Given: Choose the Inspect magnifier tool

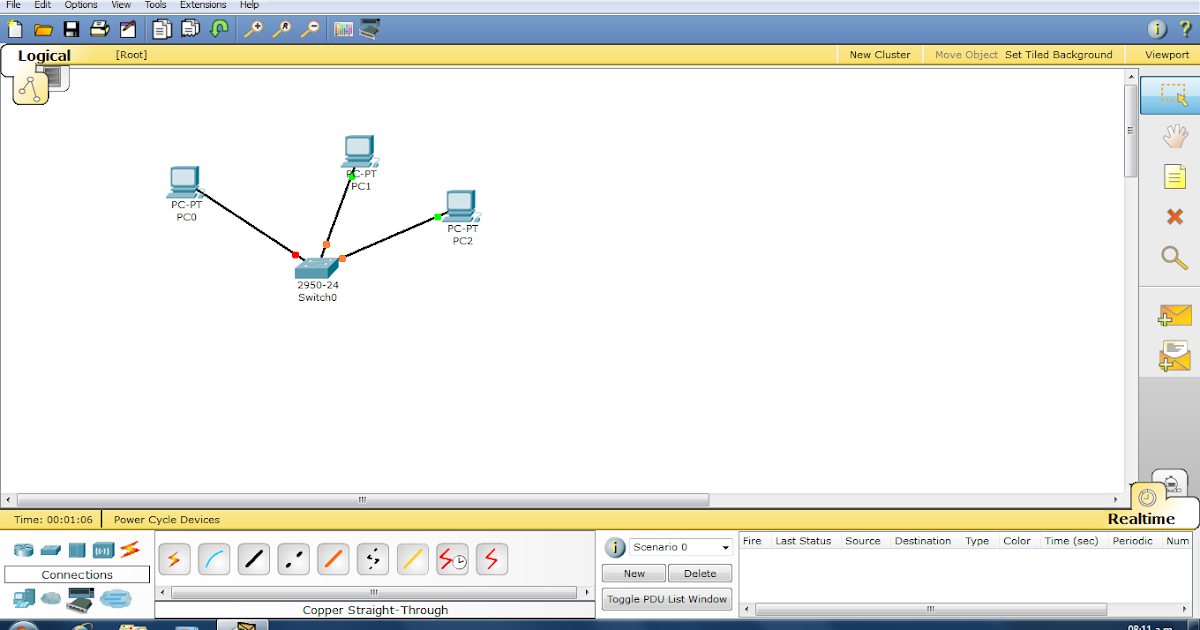Looking at the screenshot, I should point(1172,258).
